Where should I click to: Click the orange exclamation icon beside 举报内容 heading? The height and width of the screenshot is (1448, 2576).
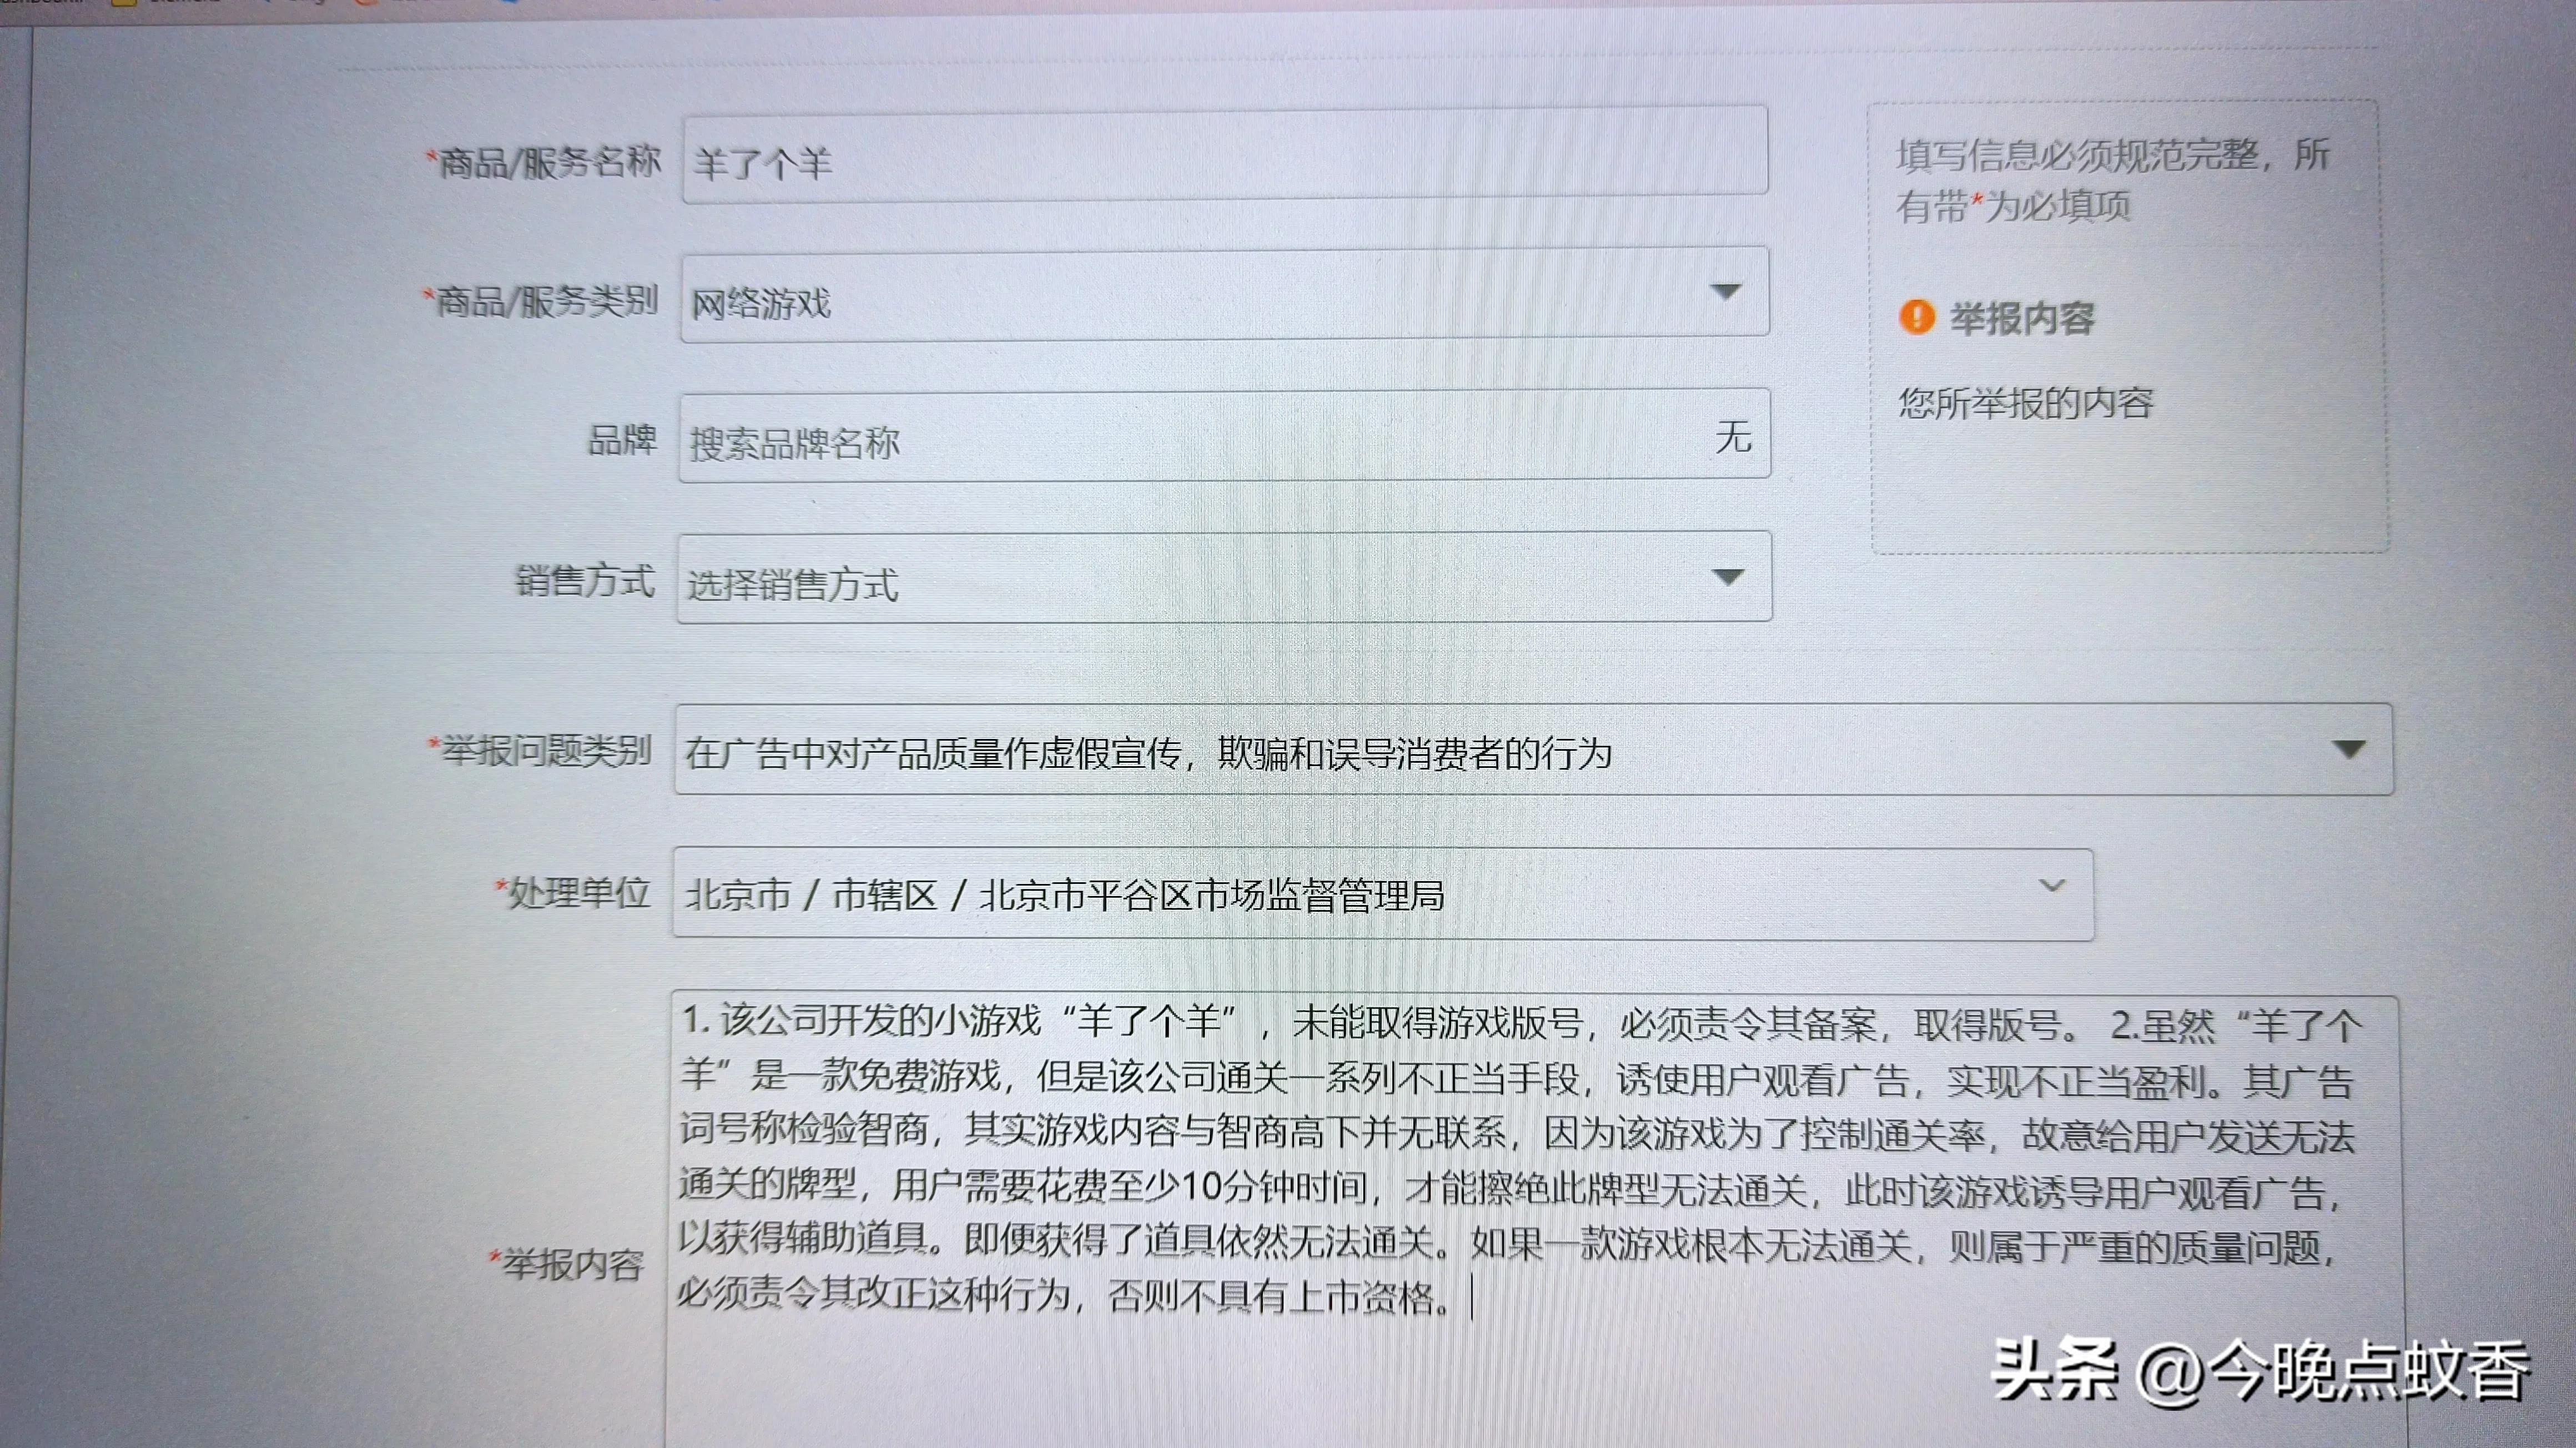coord(1917,317)
